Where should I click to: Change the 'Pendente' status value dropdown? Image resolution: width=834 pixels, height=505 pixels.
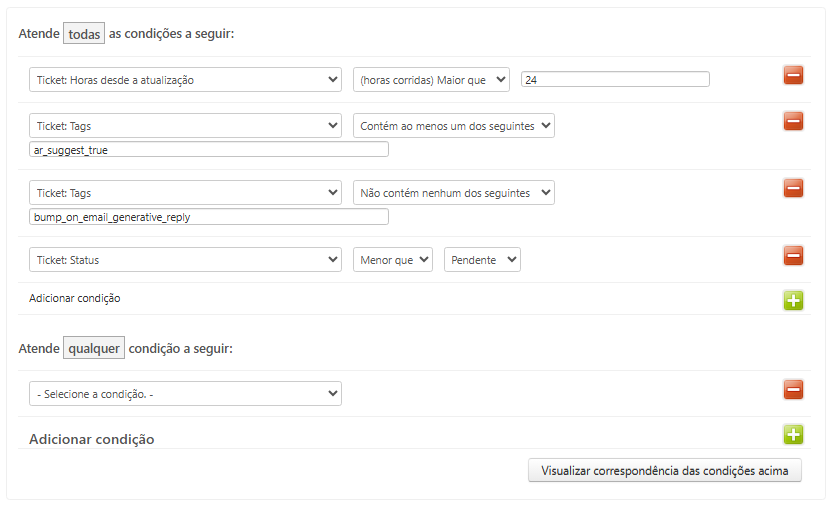pos(482,260)
